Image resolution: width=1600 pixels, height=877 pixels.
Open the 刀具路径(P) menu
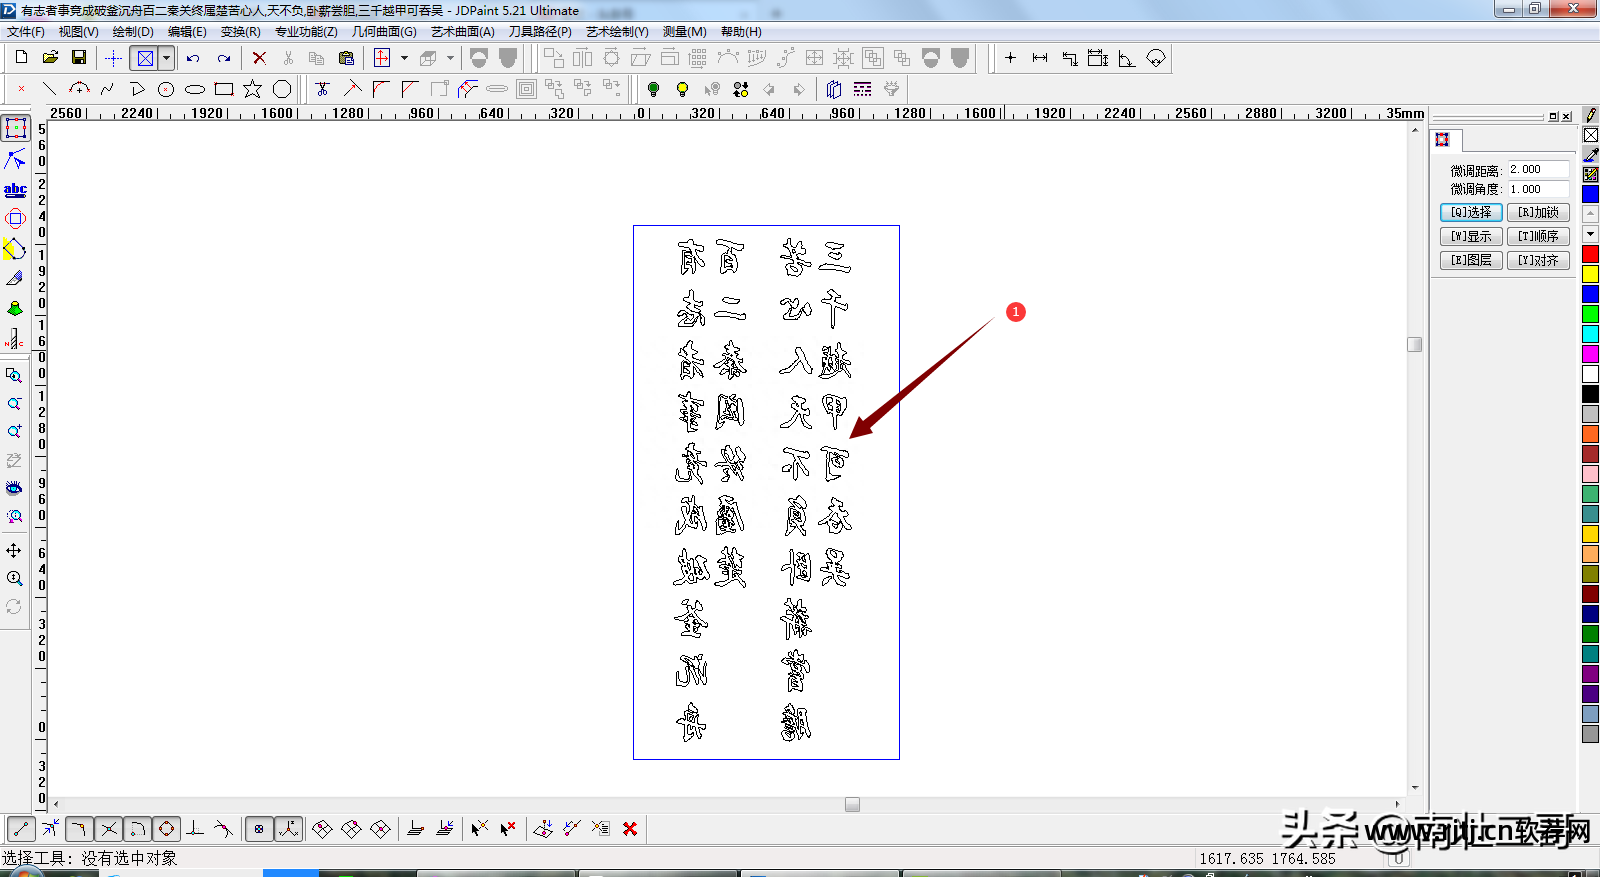point(540,32)
